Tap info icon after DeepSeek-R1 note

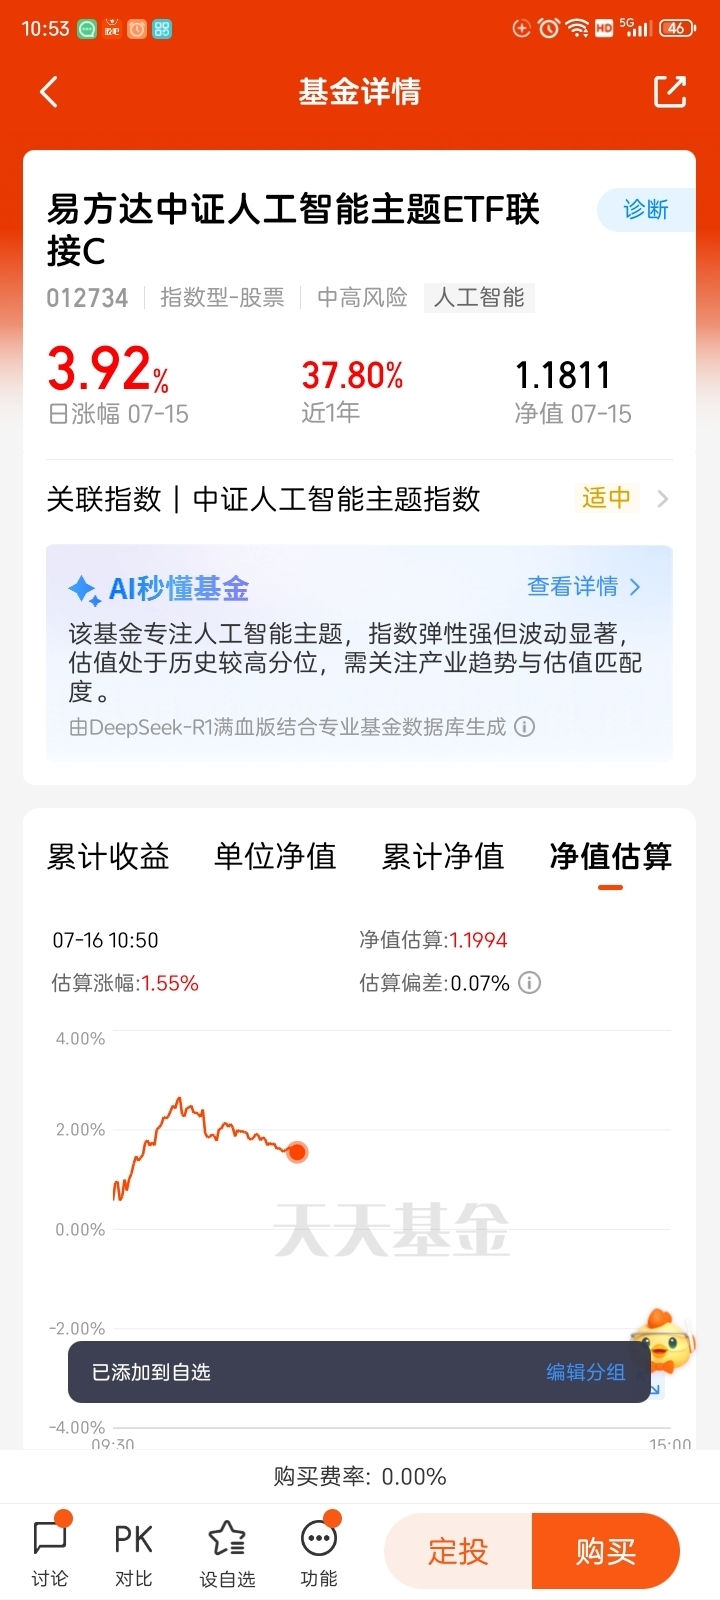click(524, 727)
